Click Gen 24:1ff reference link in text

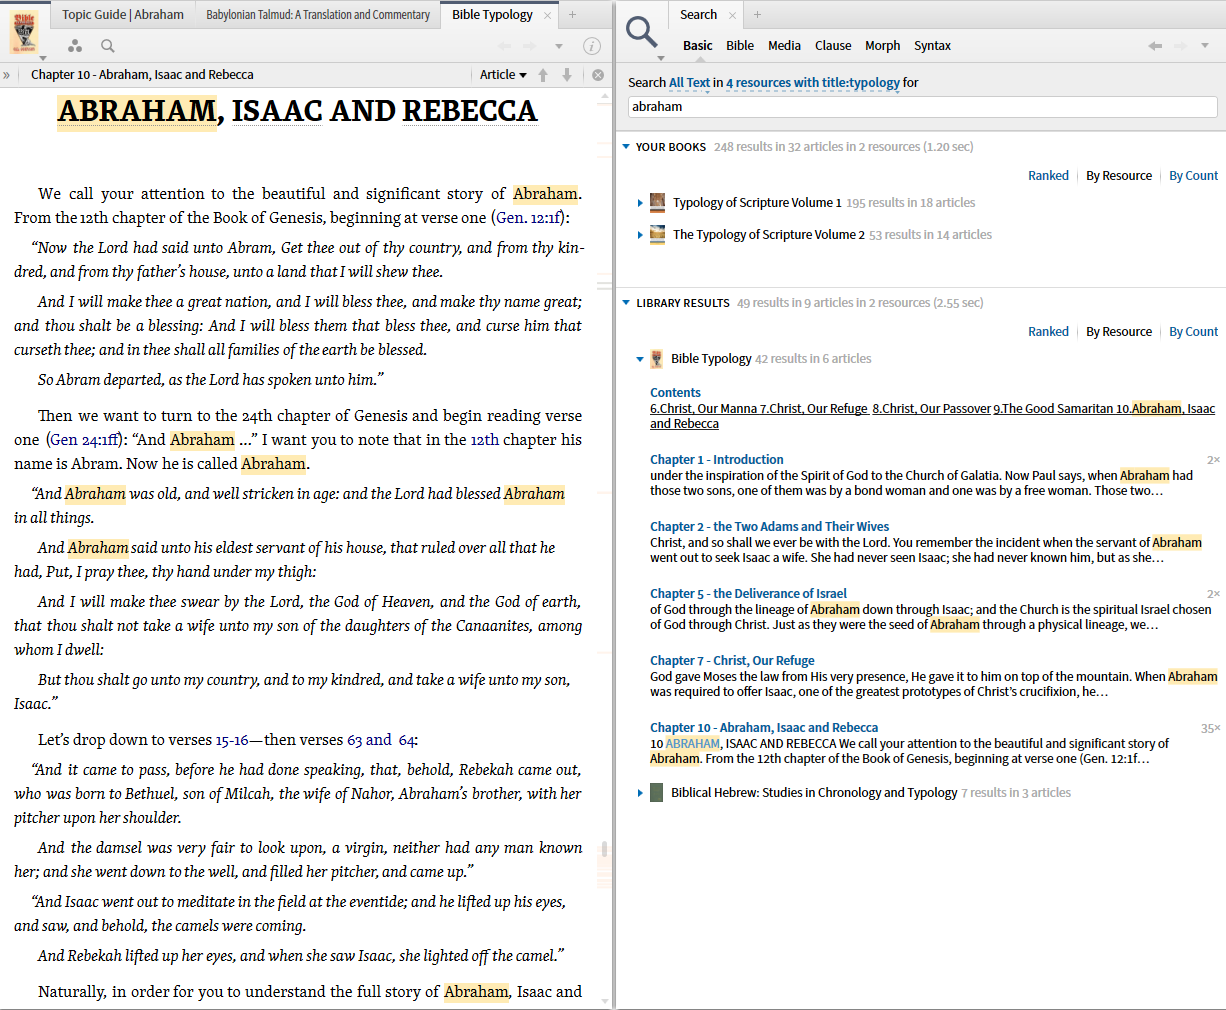[x=84, y=440]
